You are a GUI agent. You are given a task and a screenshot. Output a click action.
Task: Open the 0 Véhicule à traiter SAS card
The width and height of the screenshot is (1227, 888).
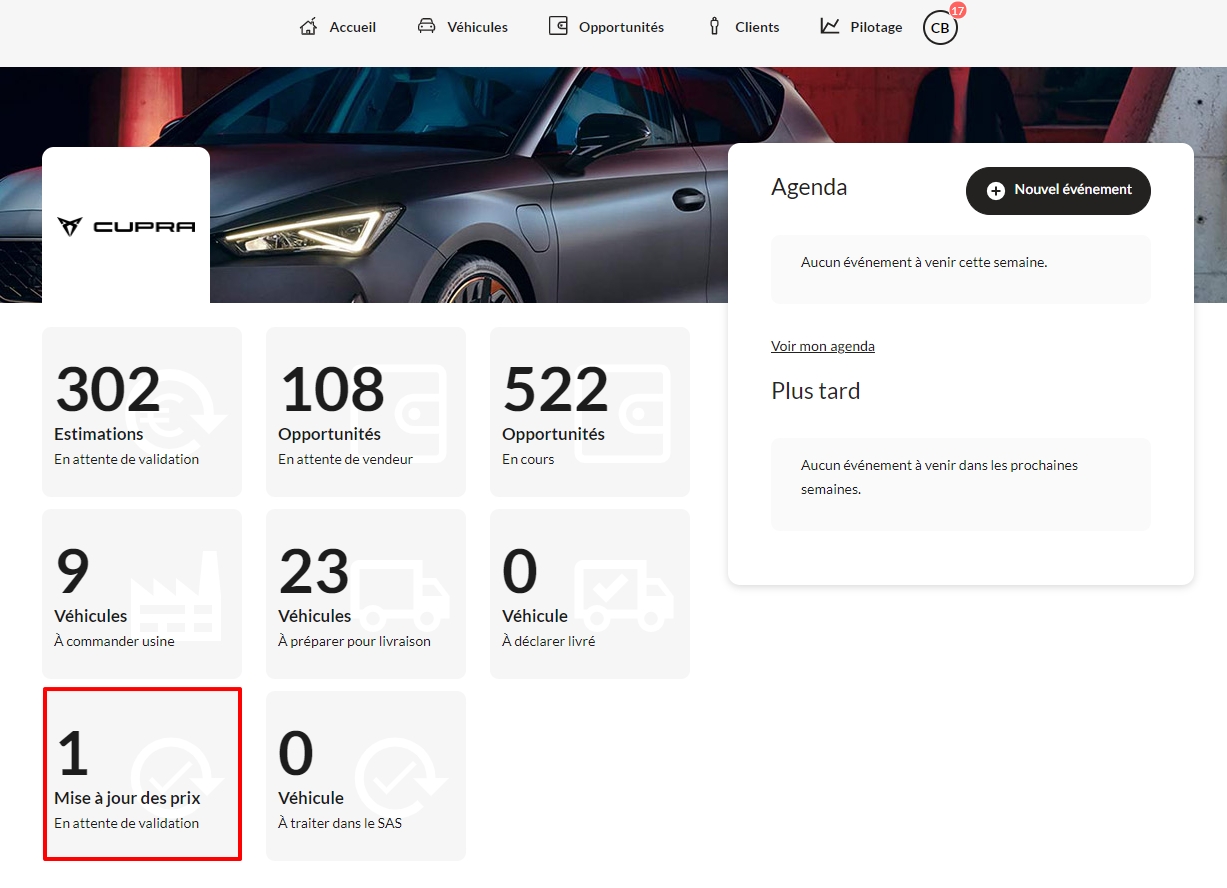366,775
